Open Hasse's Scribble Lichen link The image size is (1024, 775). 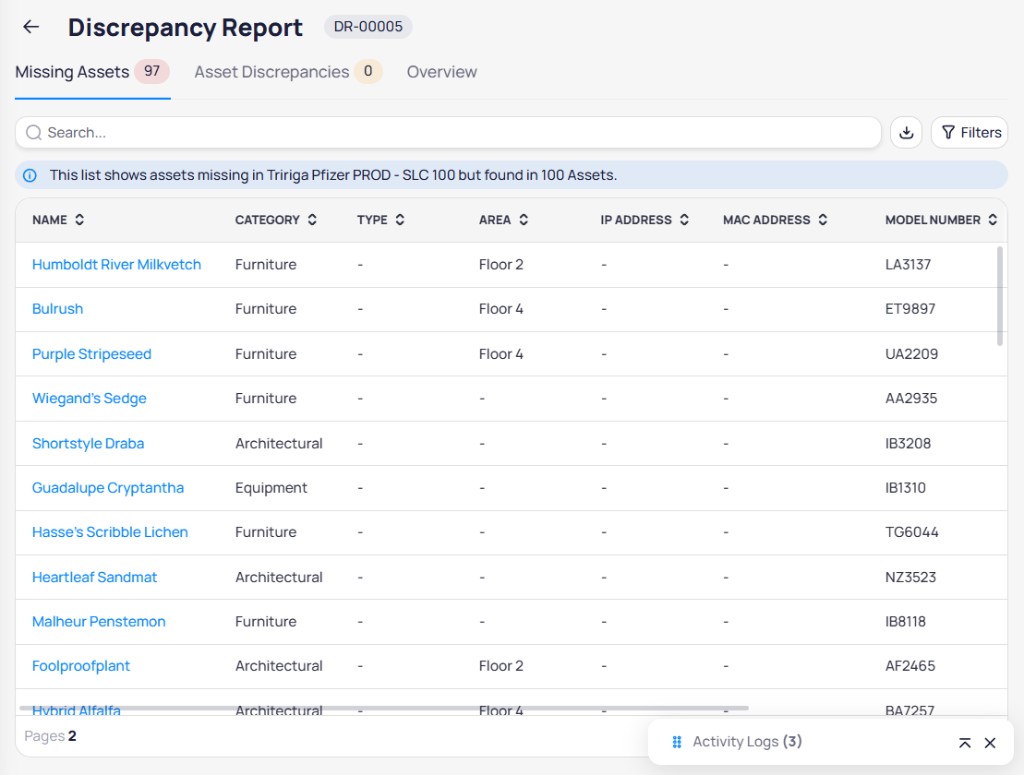[x=110, y=532]
